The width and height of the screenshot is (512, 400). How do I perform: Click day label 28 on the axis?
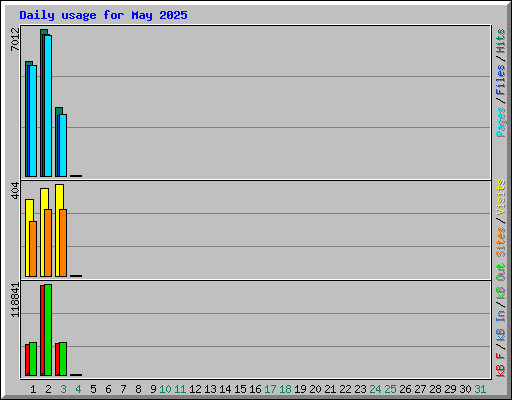[435, 389]
